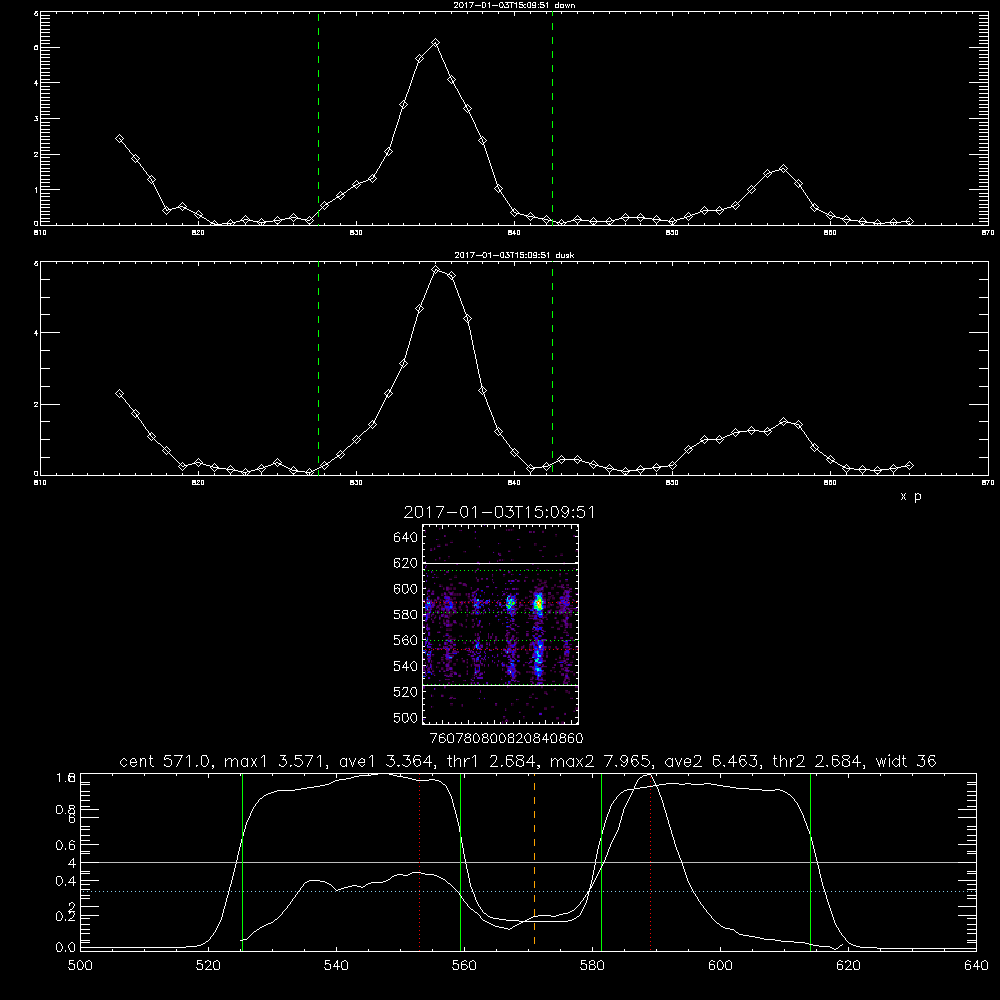The image size is (1000, 1000).
Task: Click the green vertical line near 560 in bottom plot
Action: [460, 861]
